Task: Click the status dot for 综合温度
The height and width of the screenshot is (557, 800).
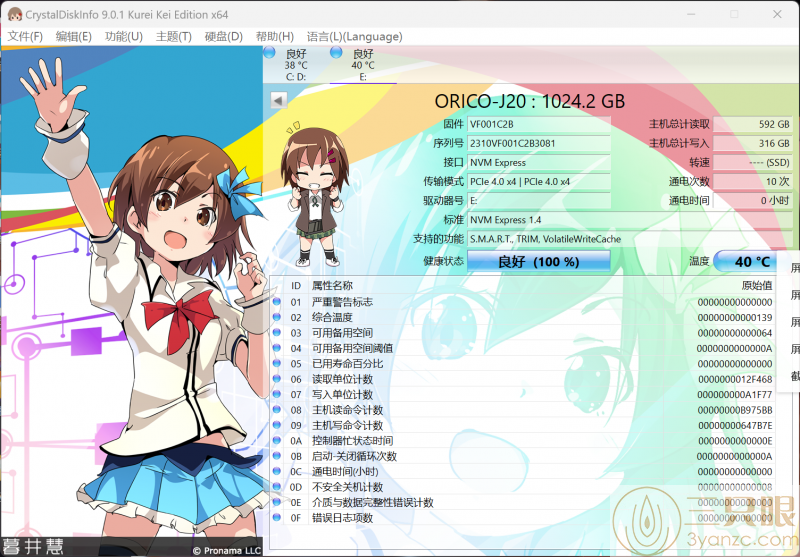Action: tap(277, 317)
